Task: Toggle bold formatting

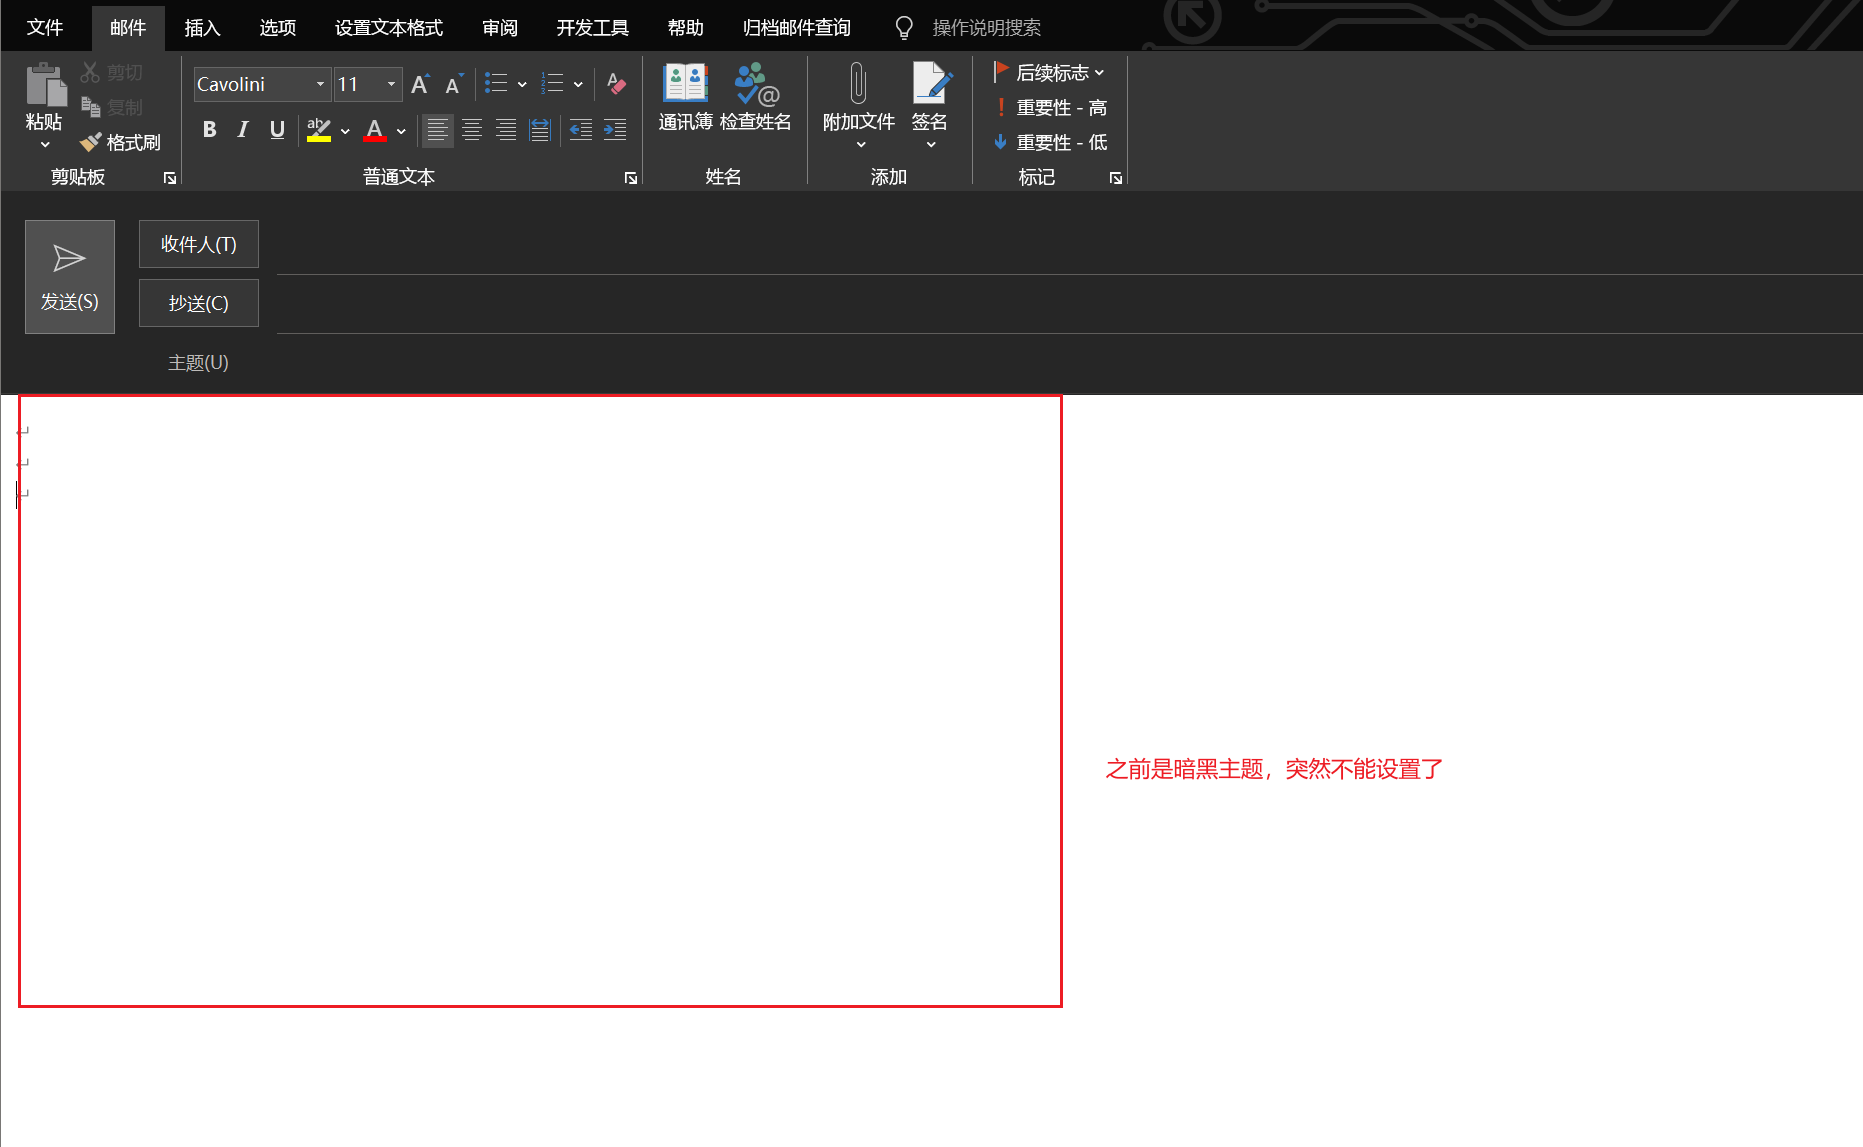Action: point(209,129)
